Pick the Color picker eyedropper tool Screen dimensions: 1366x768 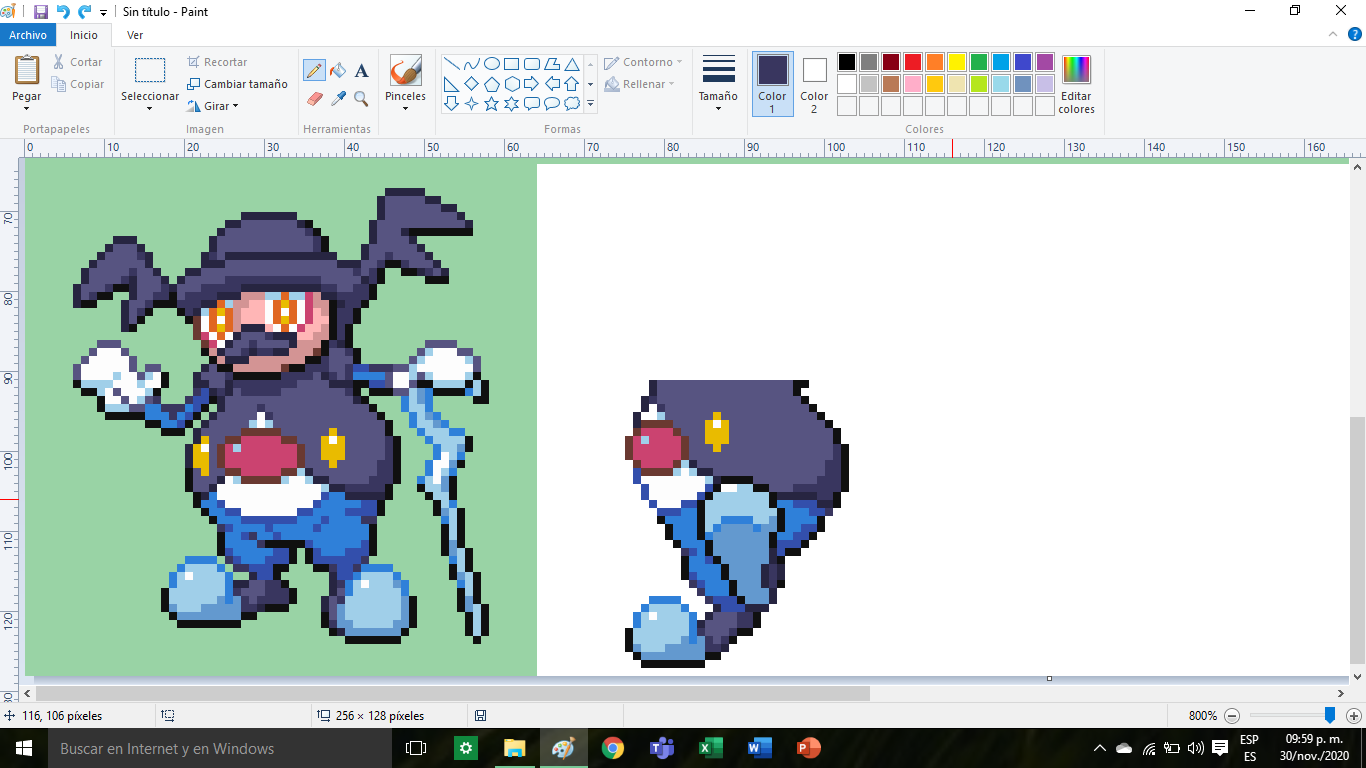point(338,99)
